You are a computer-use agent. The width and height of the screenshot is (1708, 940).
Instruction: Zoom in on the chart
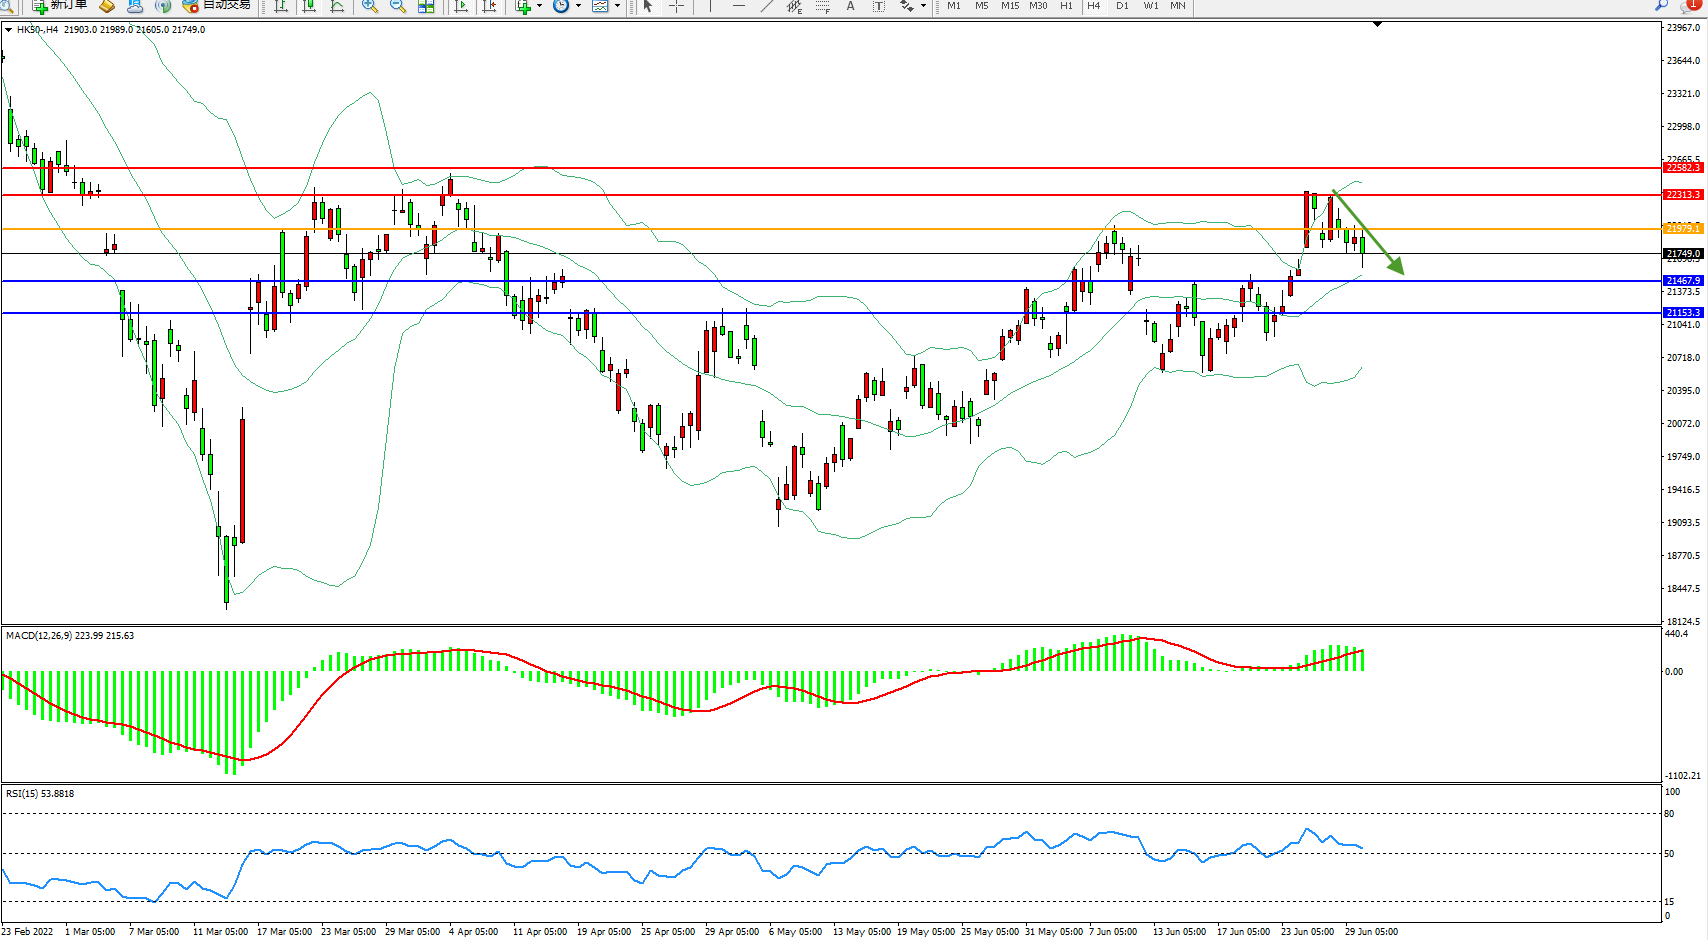click(369, 6)
